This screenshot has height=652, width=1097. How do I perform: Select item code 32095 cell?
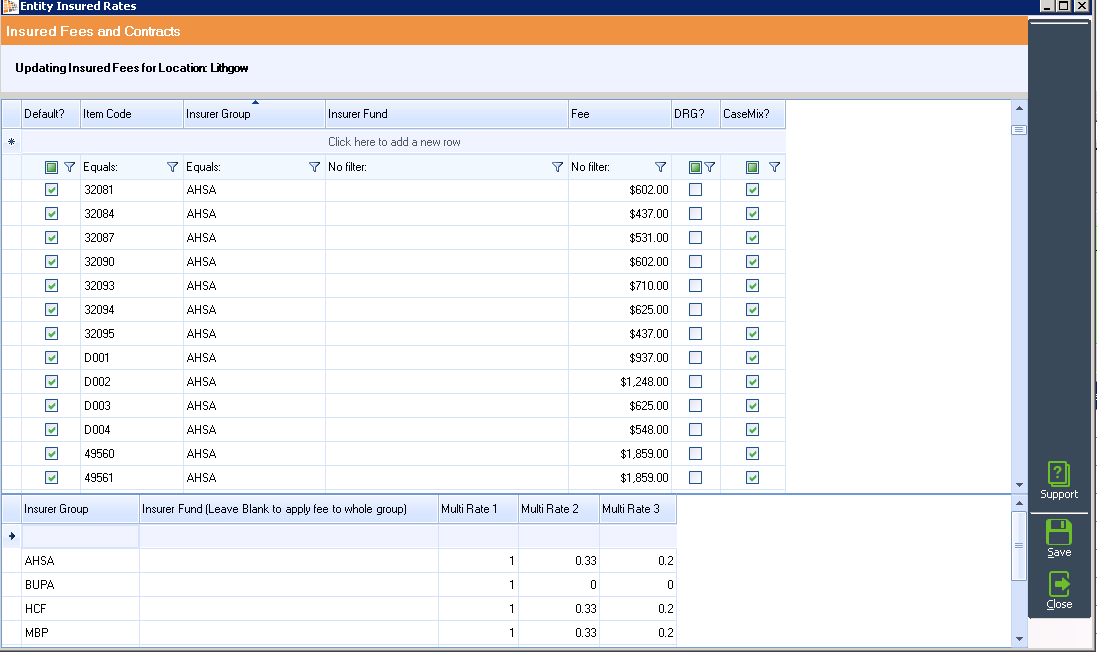(x=132, y=334)
